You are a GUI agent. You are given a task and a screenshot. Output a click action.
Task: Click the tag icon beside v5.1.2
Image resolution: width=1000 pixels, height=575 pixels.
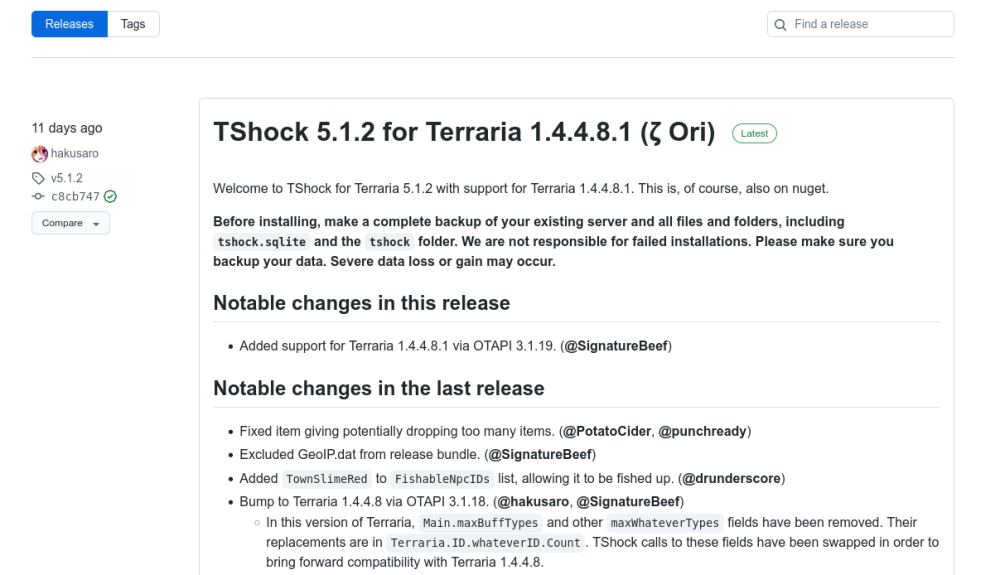[x=38, y=178]
